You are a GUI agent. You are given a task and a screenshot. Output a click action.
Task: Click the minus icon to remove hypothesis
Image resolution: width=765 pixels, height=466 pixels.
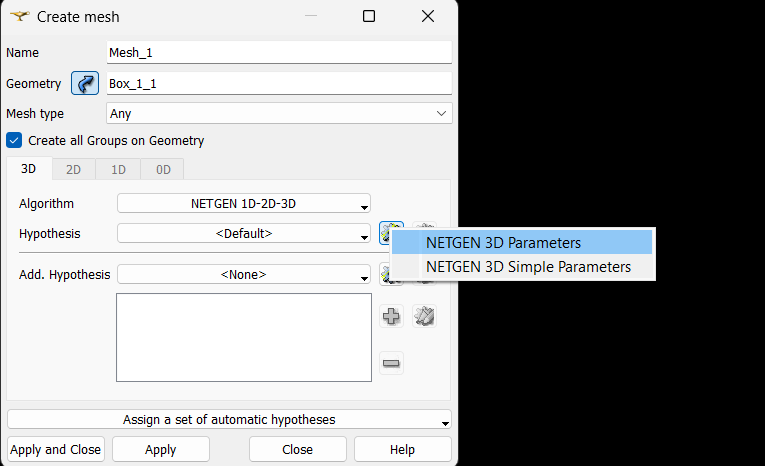[x=391, y=363]
